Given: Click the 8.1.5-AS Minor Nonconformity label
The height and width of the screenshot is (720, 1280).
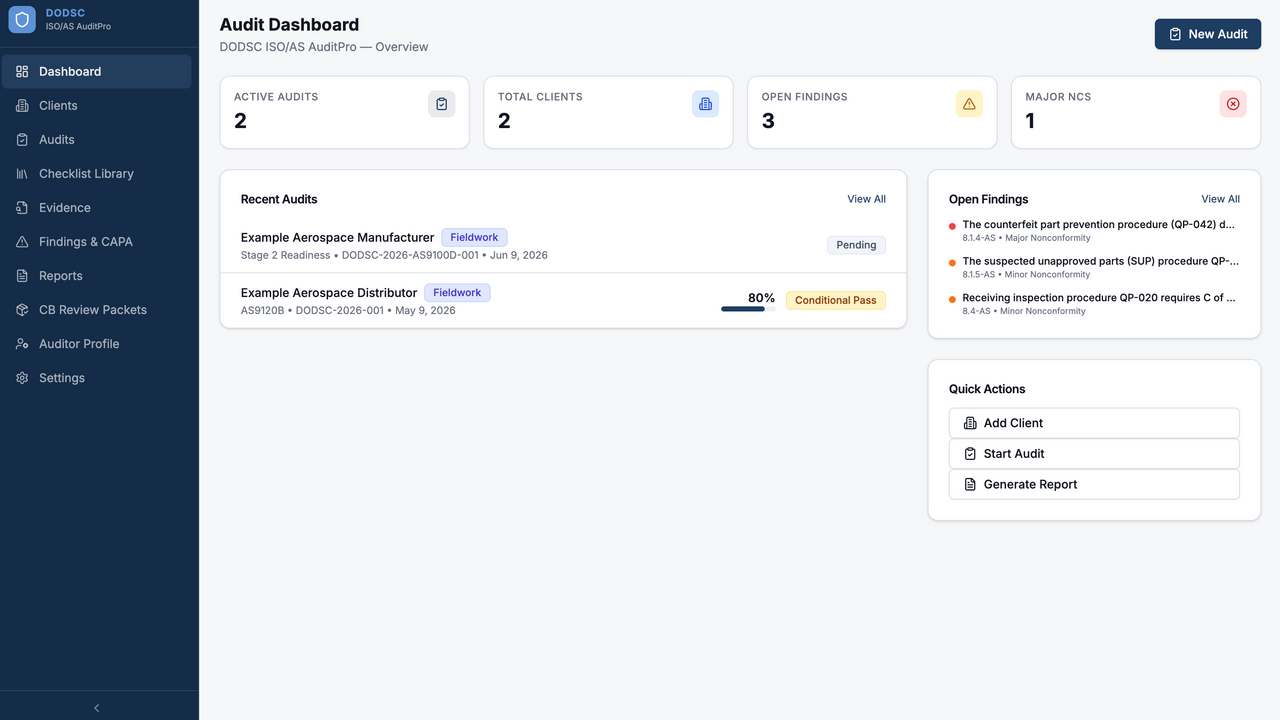Looking at the screenshot, I should pos(1026,274).
